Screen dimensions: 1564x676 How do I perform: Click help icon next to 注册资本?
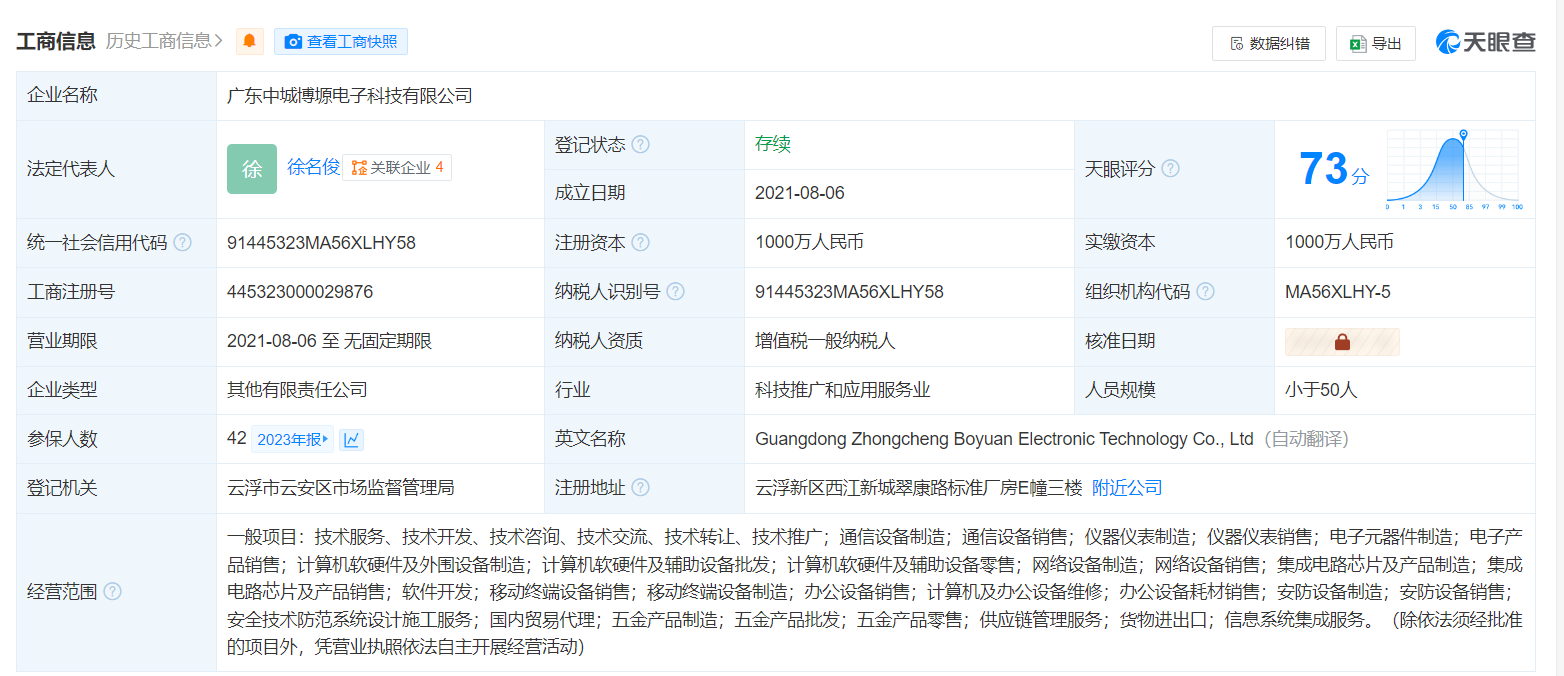point(641,243)
